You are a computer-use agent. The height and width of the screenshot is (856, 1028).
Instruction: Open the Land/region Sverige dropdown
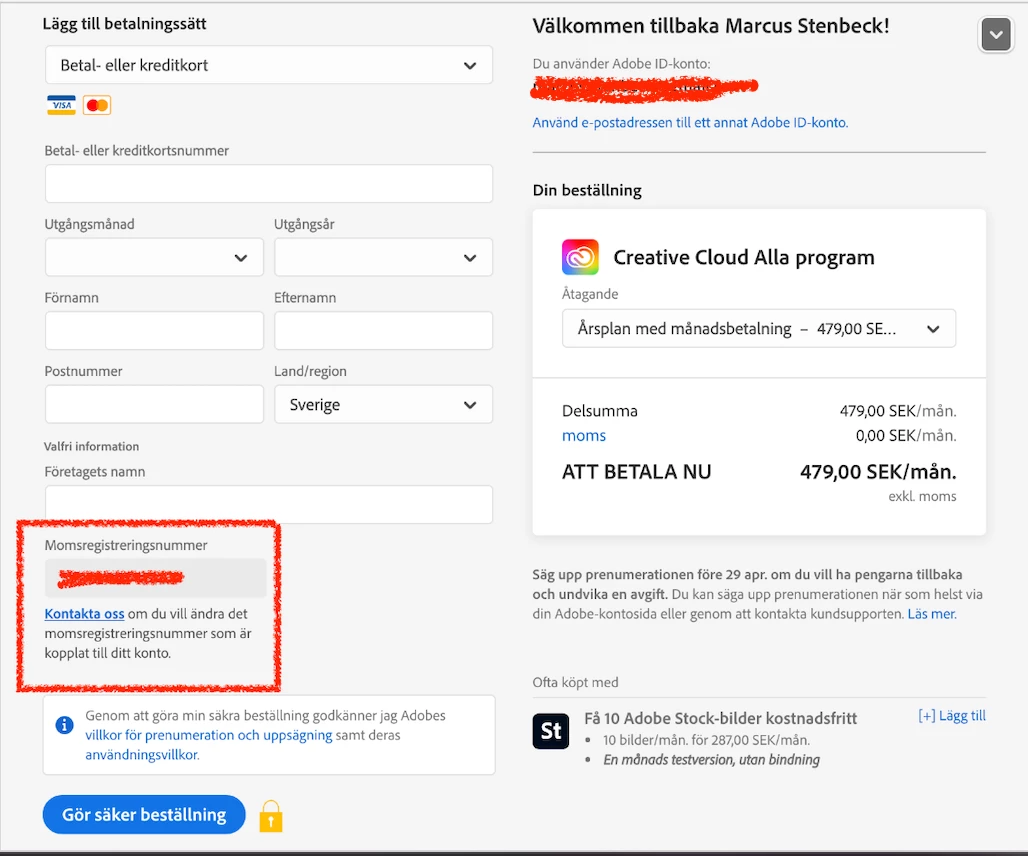point(384,404)
